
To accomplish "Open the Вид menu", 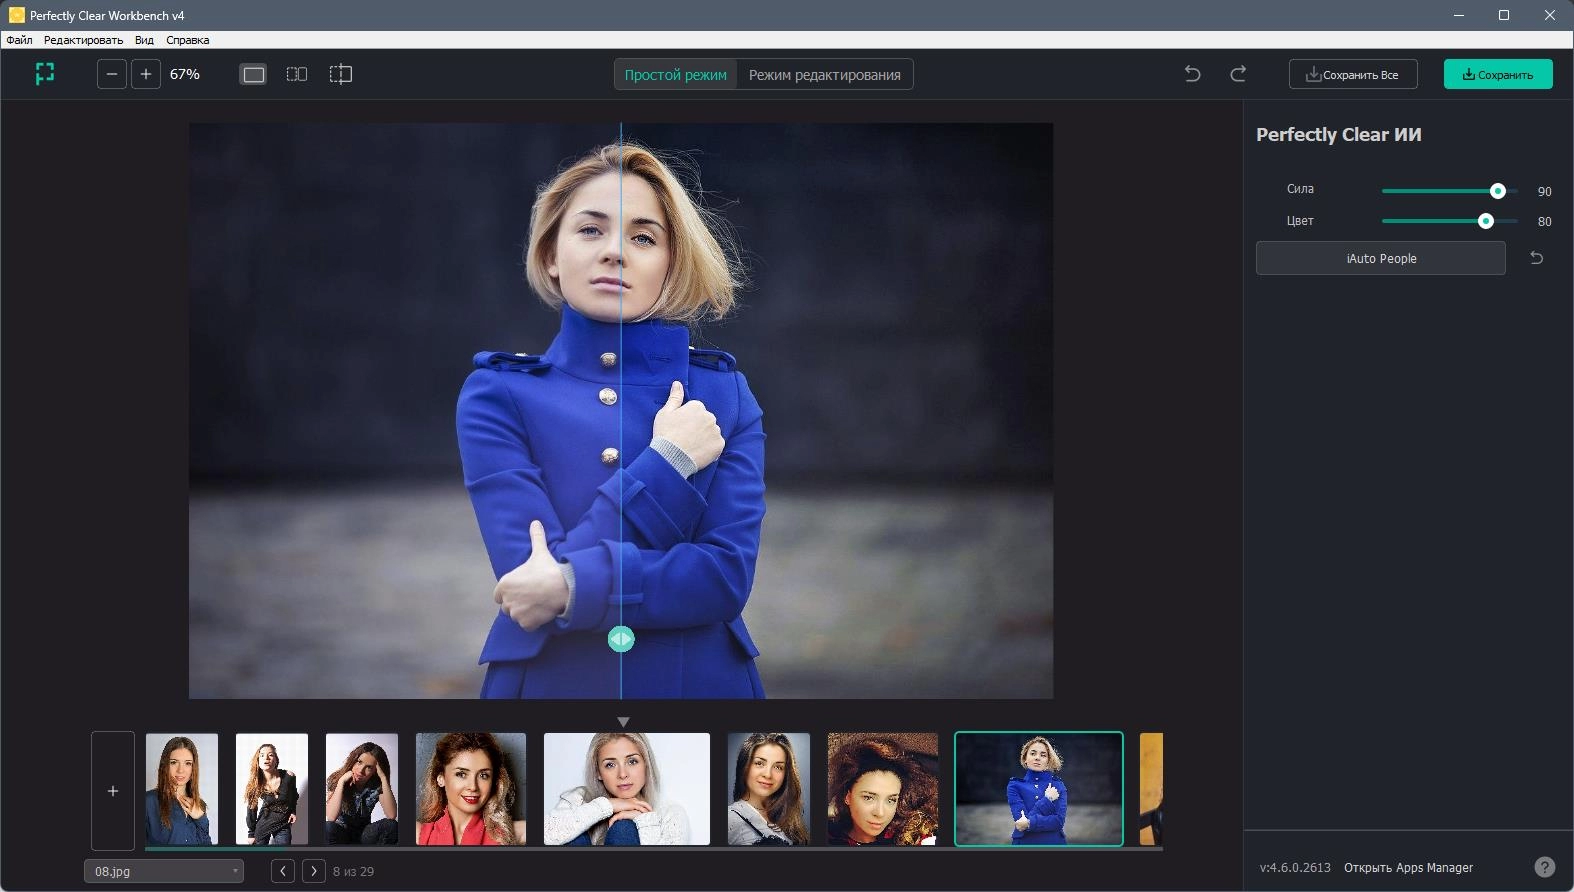I will 144,40.
